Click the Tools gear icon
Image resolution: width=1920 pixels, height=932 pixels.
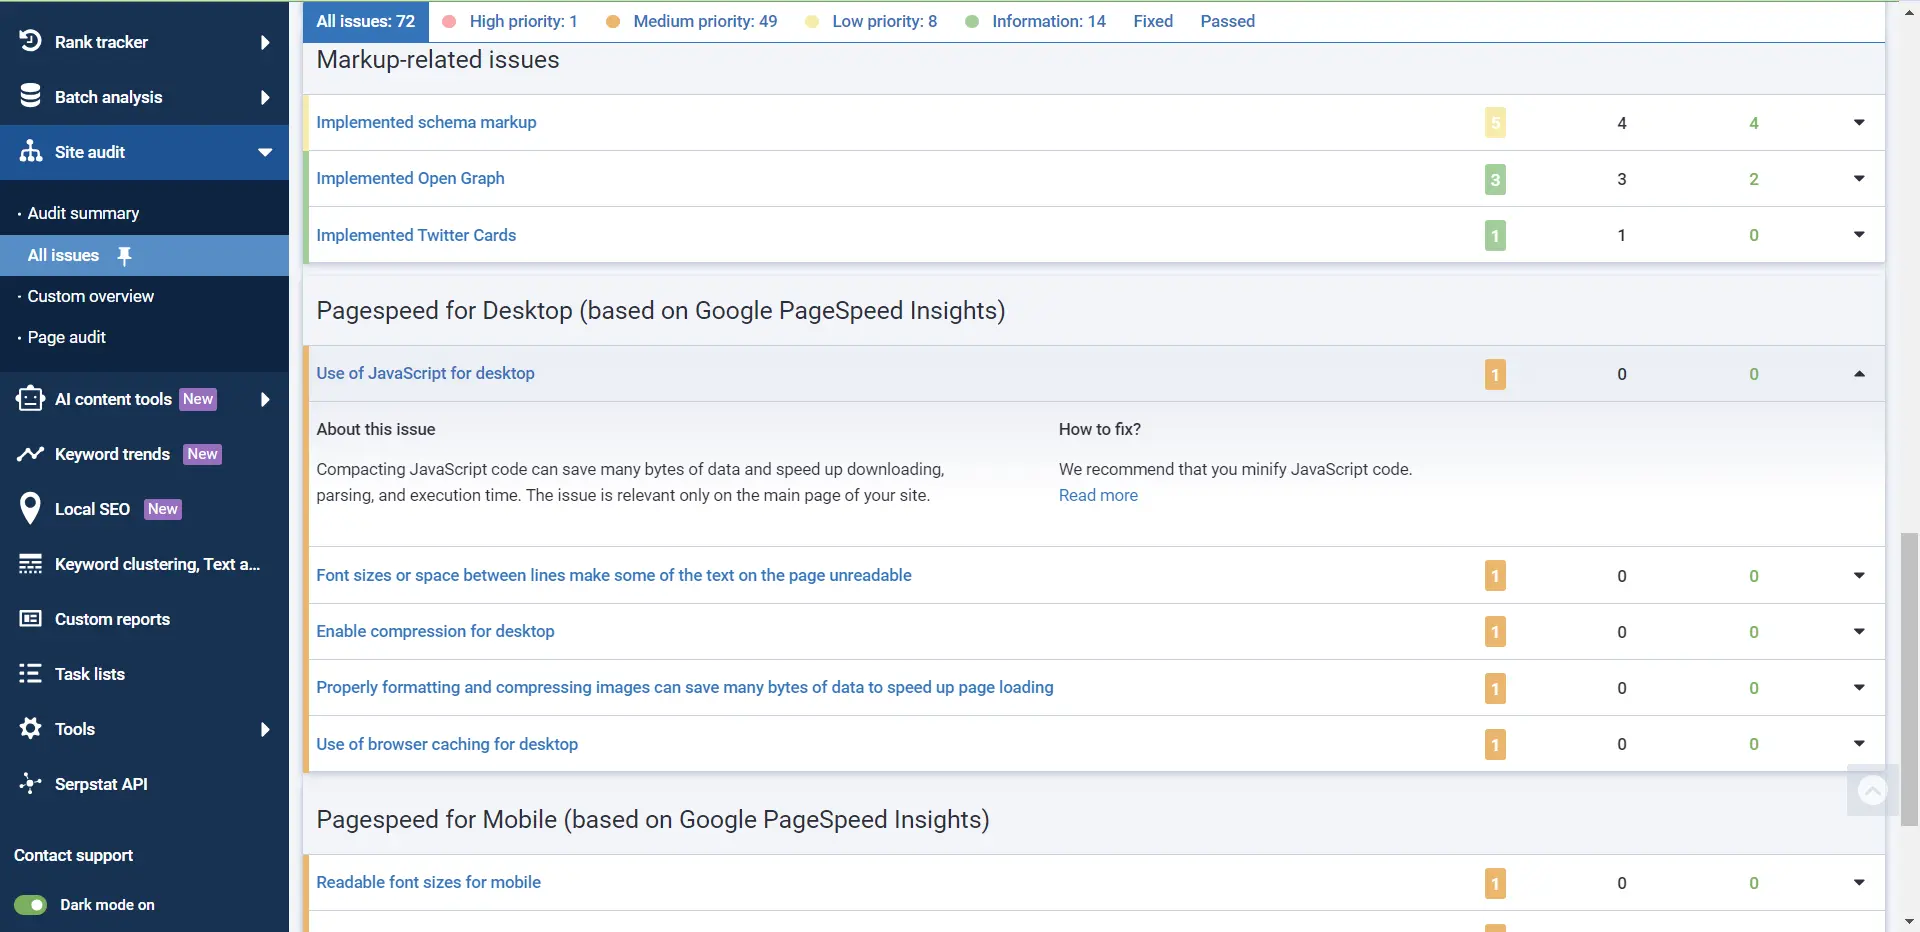point(30,728)
